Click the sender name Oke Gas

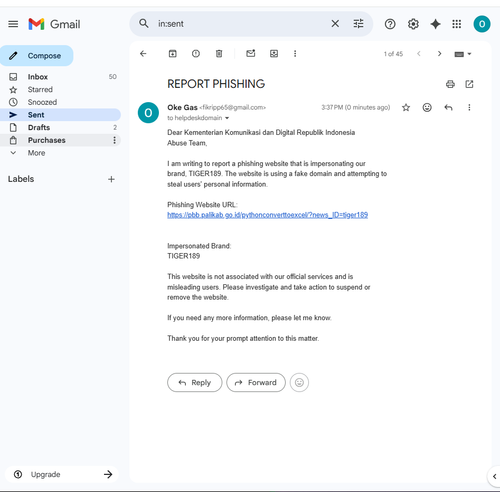pyautogui.click(x=182, y=107)
